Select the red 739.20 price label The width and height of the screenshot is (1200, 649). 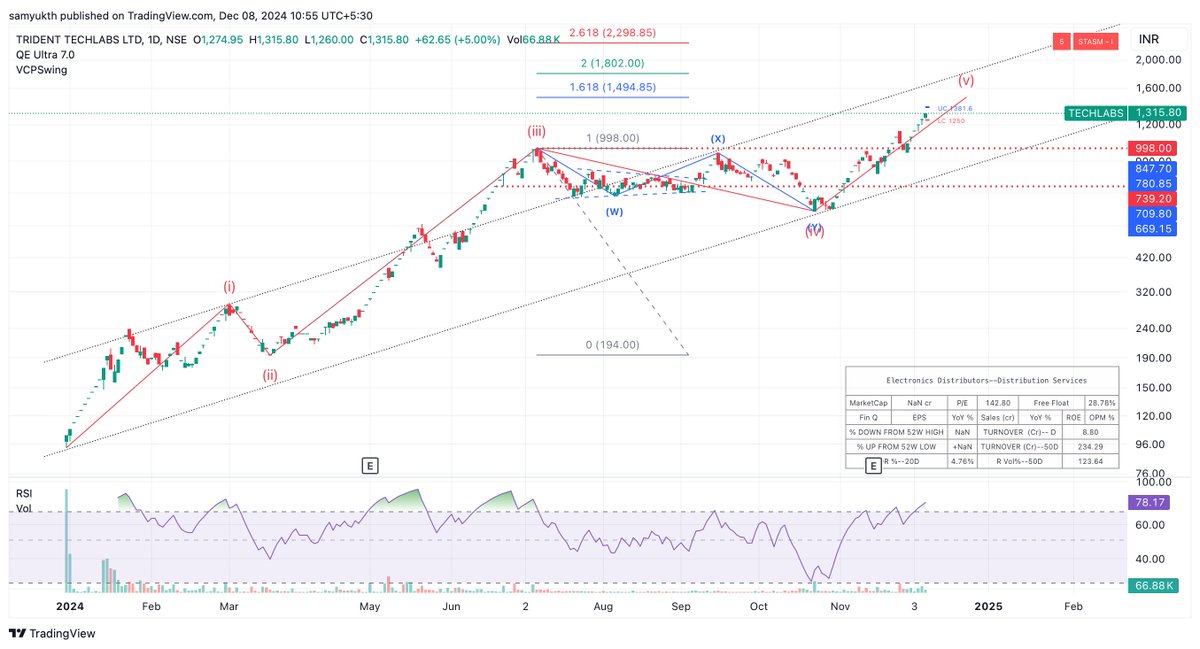(x=1155, y=198)
